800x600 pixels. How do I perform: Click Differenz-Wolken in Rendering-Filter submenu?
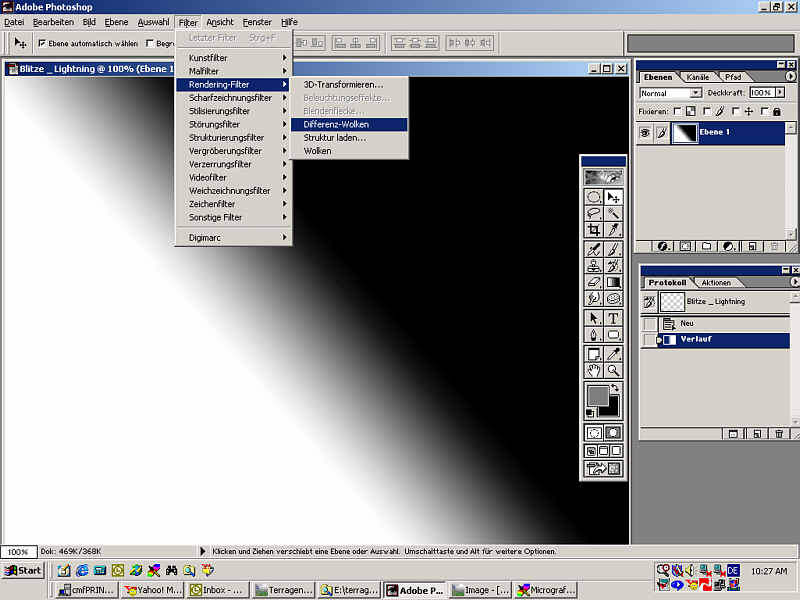(336, 124)
